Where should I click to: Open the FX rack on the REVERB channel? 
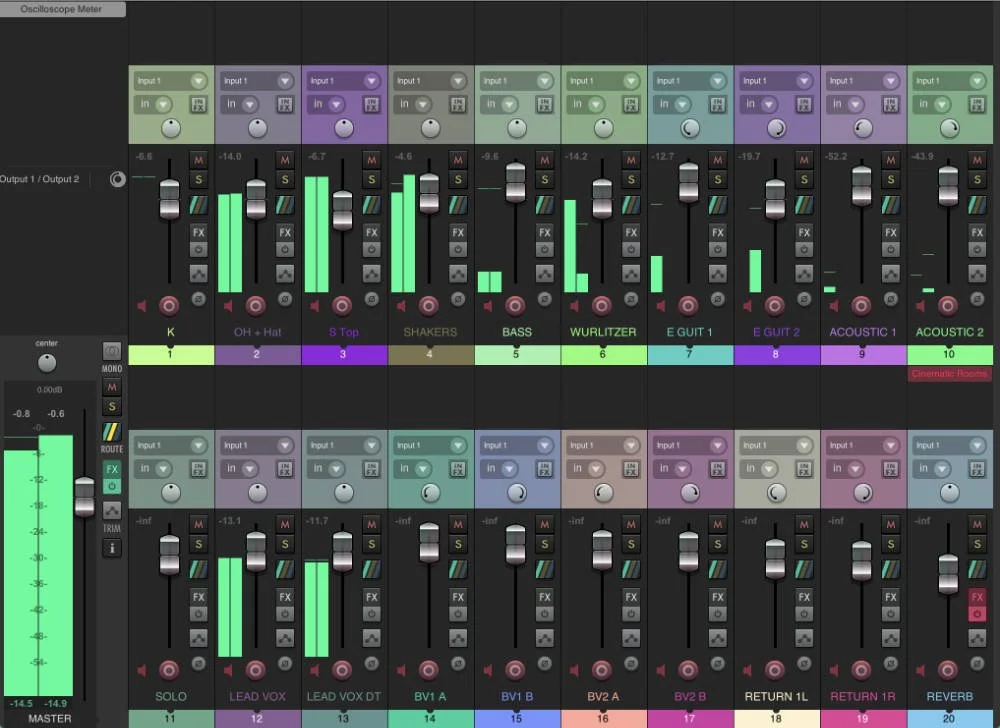(x=976, y=597)
